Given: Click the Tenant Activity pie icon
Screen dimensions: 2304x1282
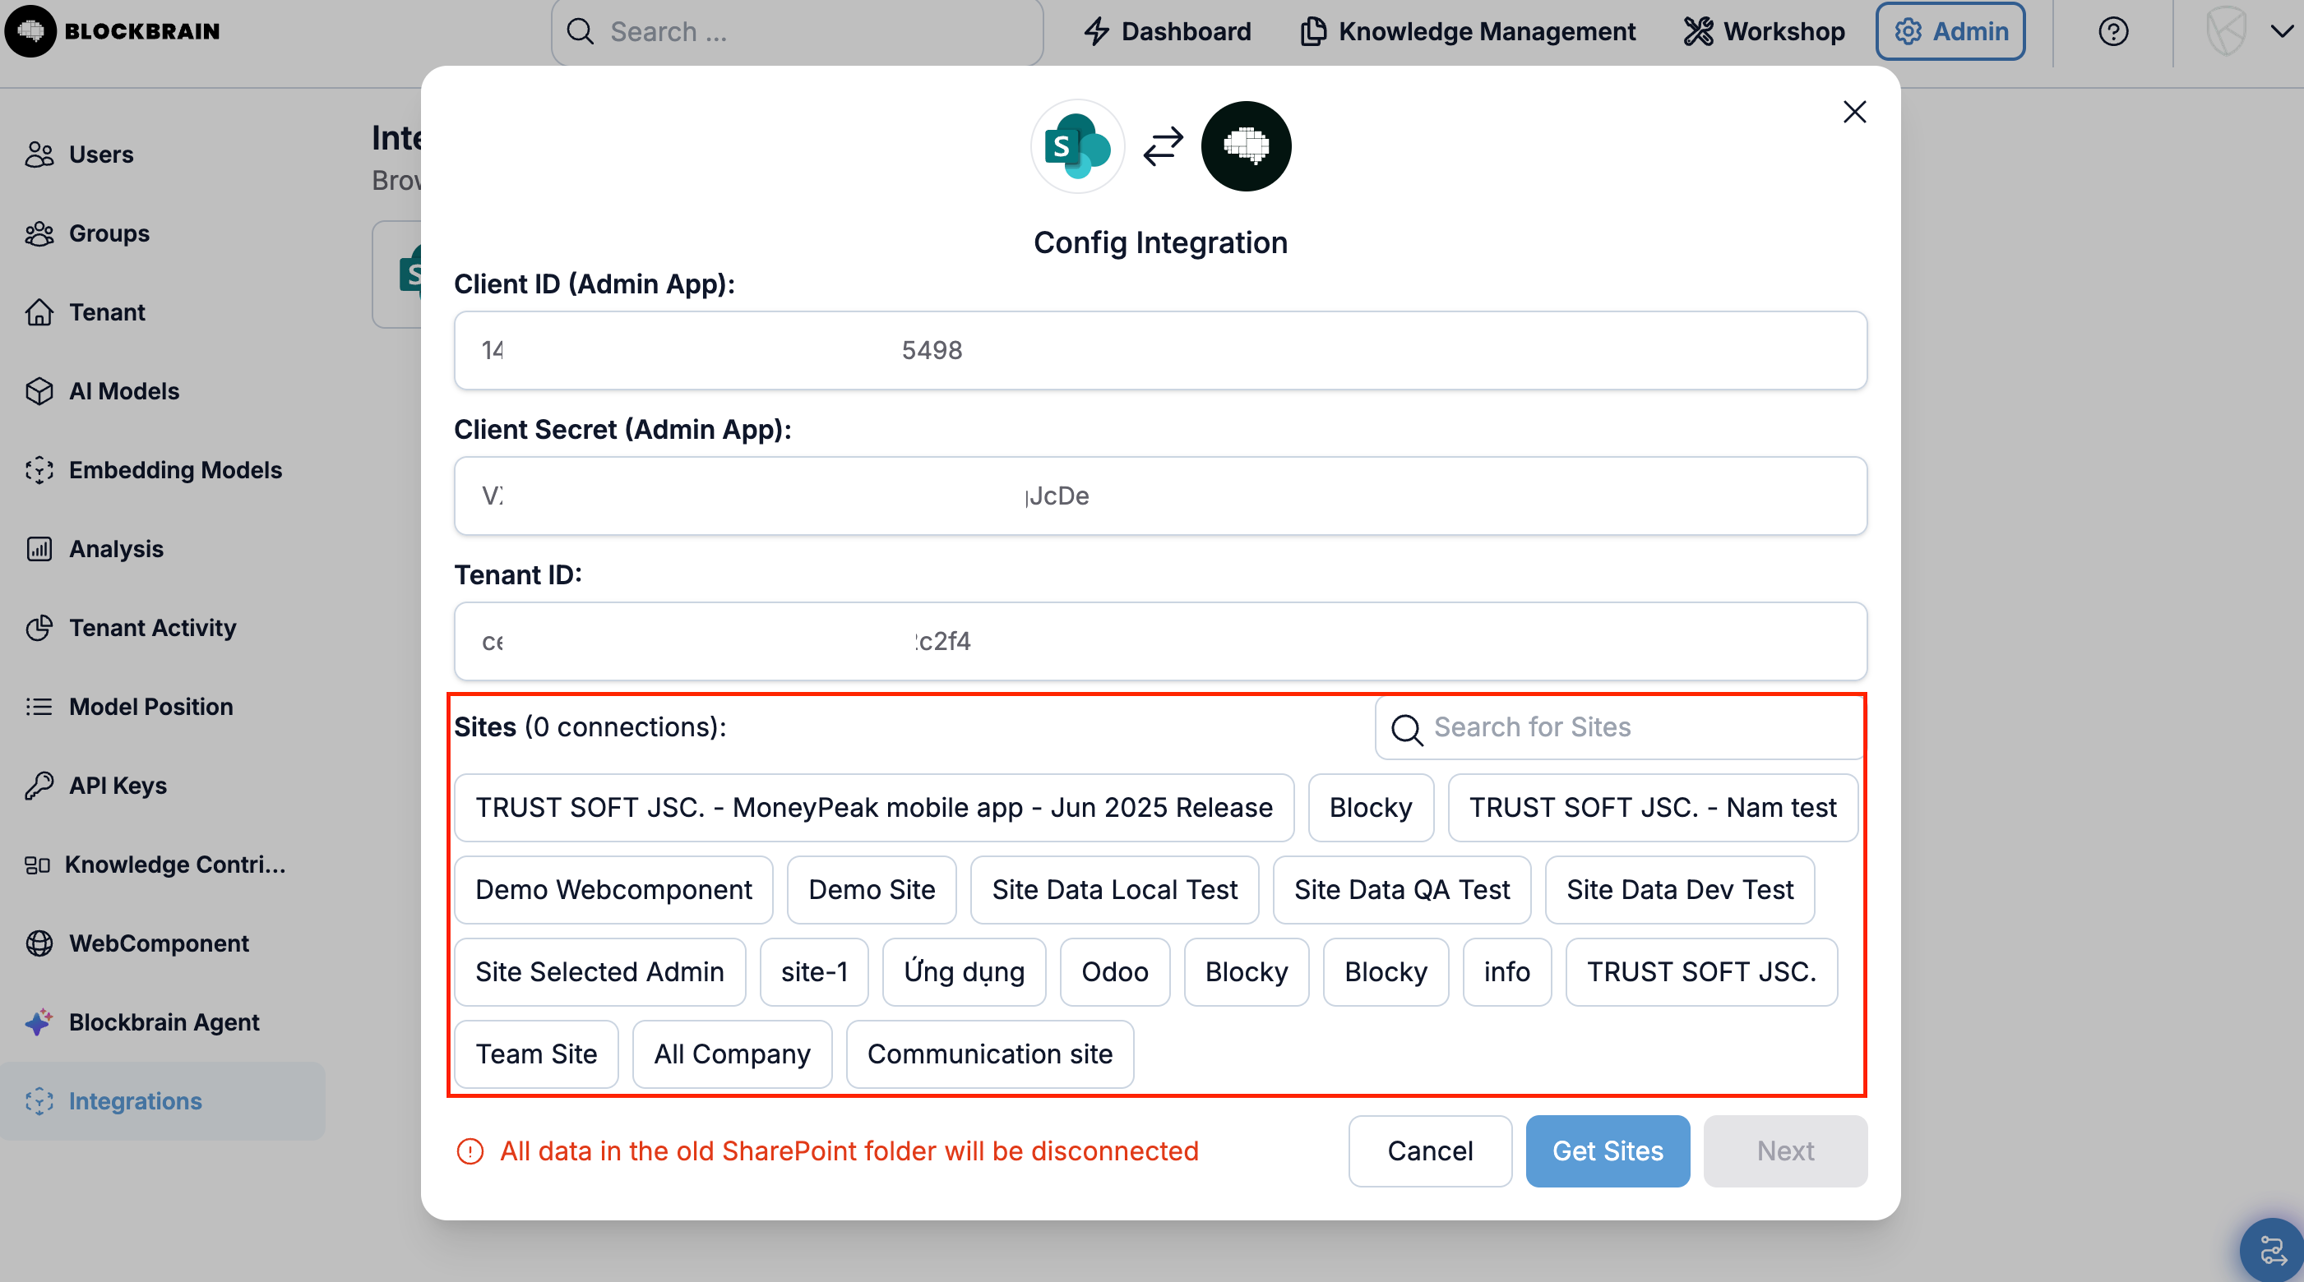Looking at the screenshot, I should point(39,628).
